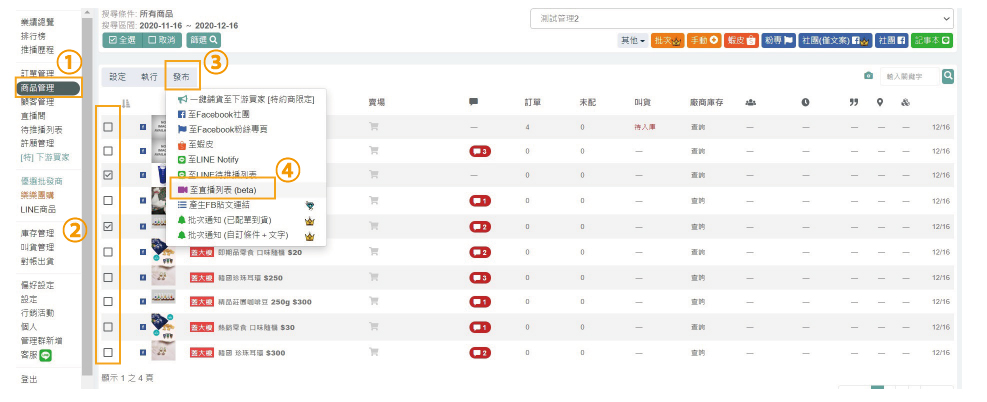The height and width of the screenshot is (402, 987).
Task: Select 至Facebook社團 in the publish menu
Action: tap(214, 116)
